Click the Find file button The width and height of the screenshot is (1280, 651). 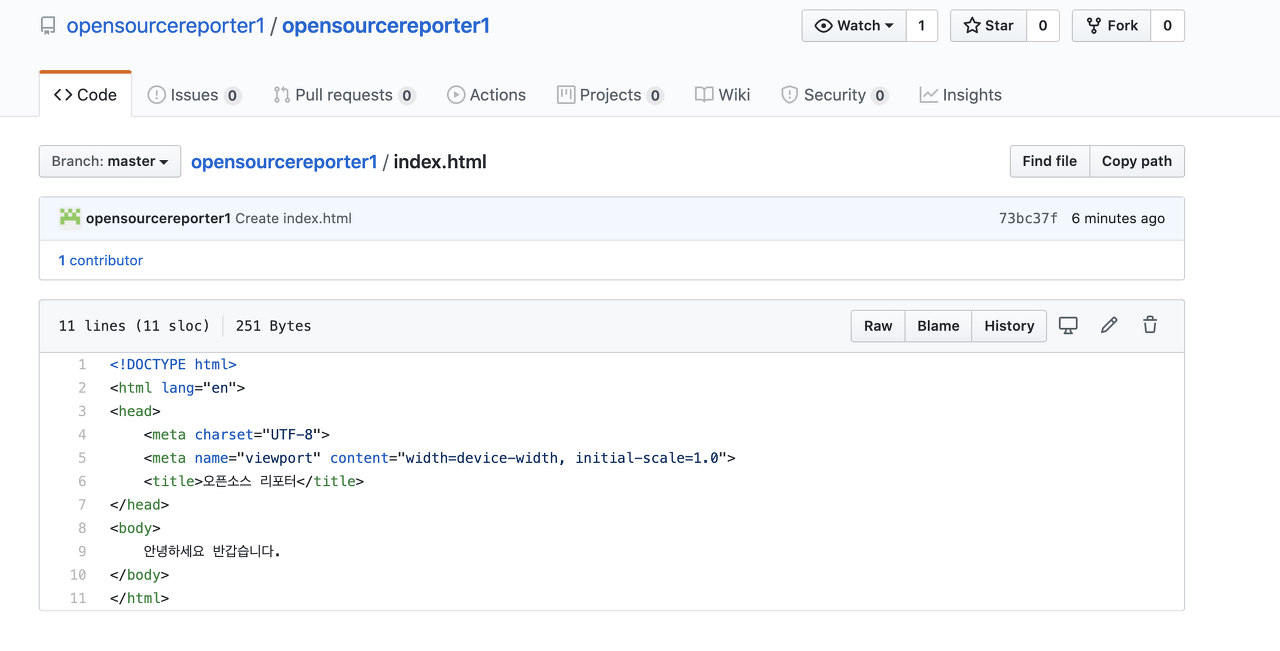[x=1049, y=161]
